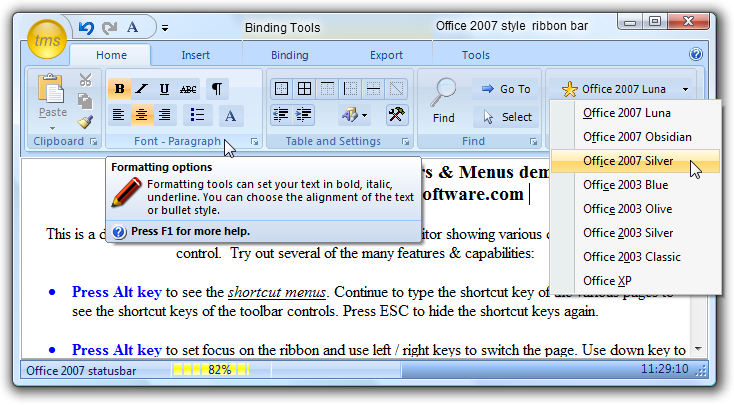Click the format painter brush icon
Image resolution: width=734 pixels, height=405 pixels.
click(x=85, y=122)
